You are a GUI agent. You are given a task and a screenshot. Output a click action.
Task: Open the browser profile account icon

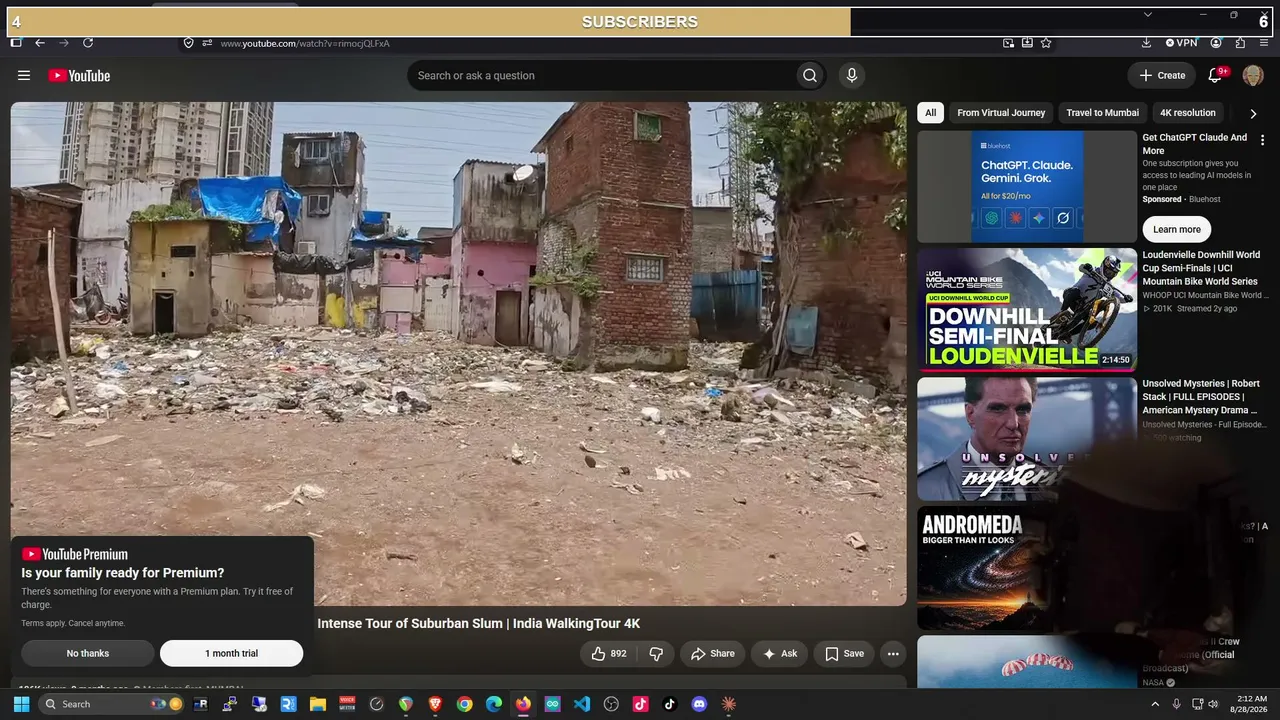[1216, 43]
